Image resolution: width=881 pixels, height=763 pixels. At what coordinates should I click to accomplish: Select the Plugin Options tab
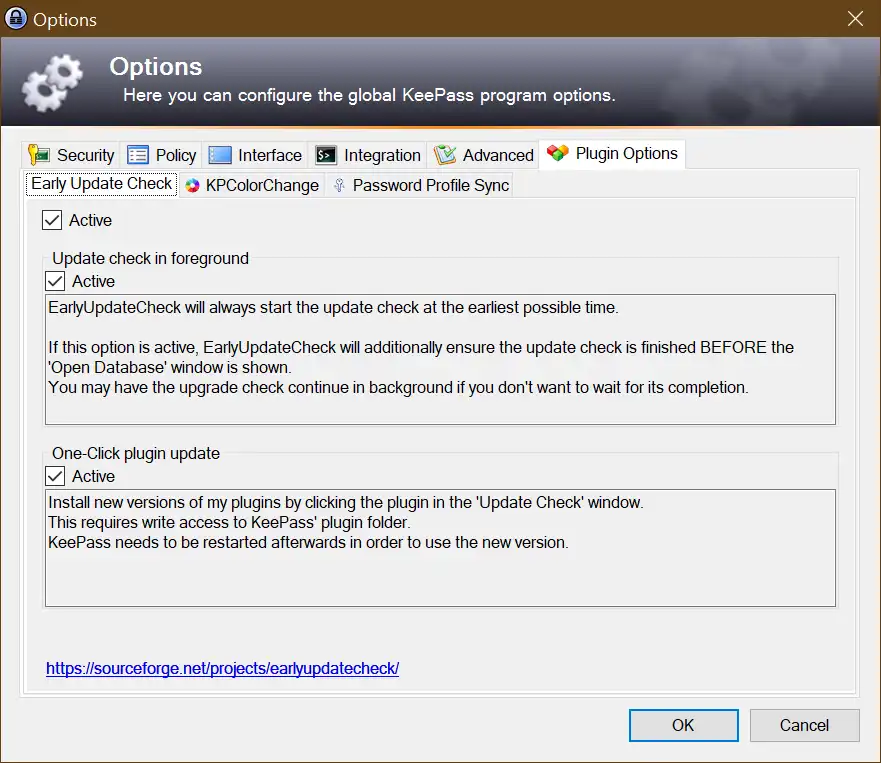click(x=612, y=153)
